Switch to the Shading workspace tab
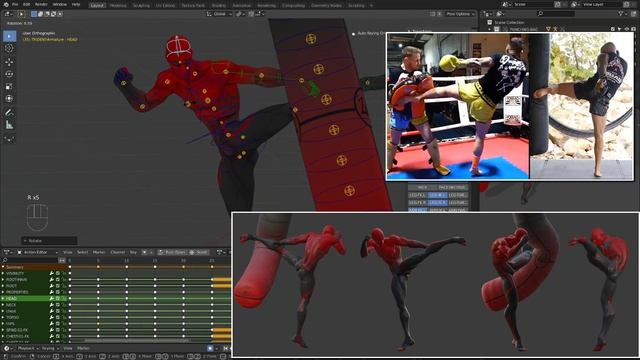This screenshot has width=640, height=360. pos(219,5)
